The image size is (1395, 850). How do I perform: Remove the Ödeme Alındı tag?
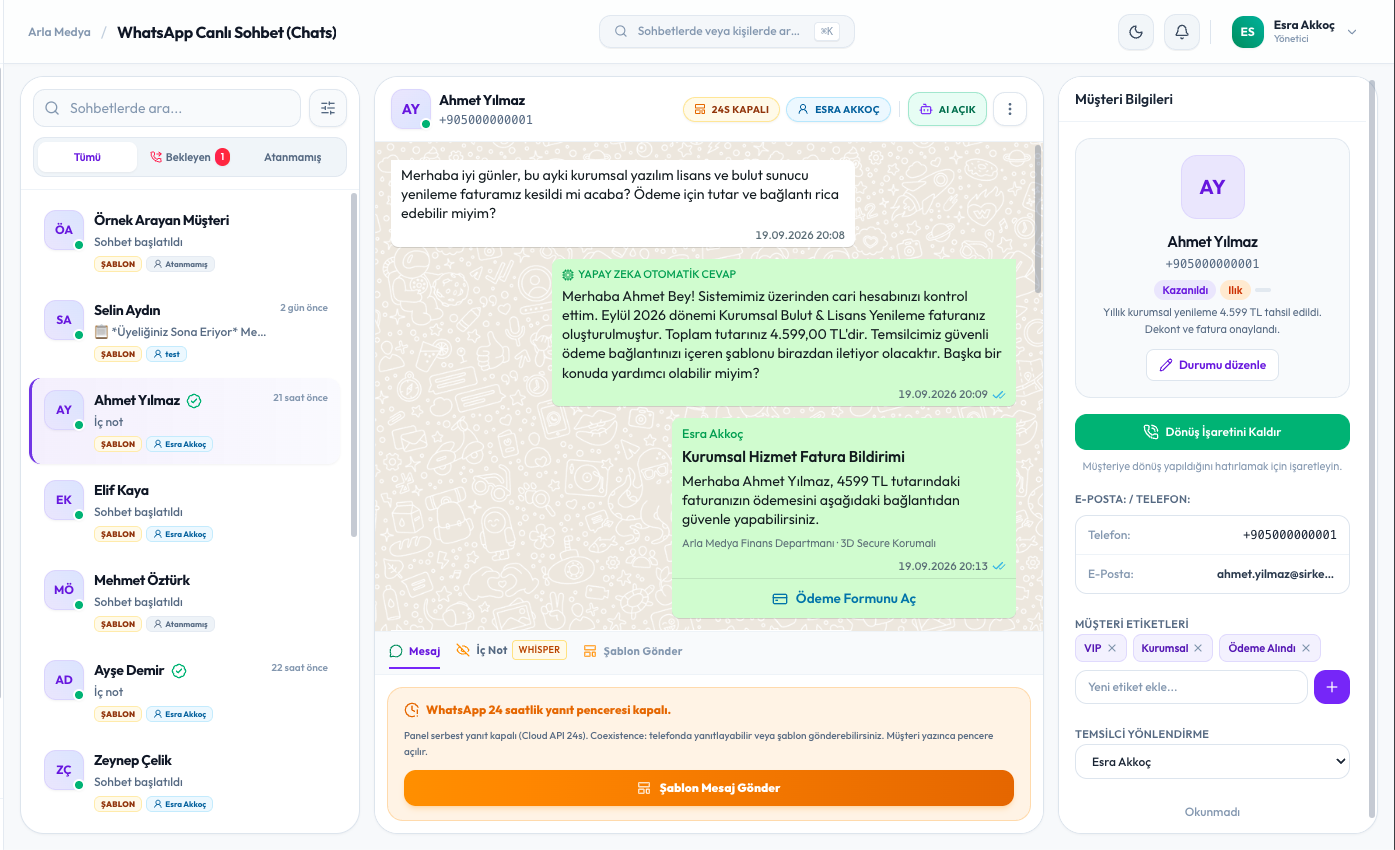(1306, 648)
